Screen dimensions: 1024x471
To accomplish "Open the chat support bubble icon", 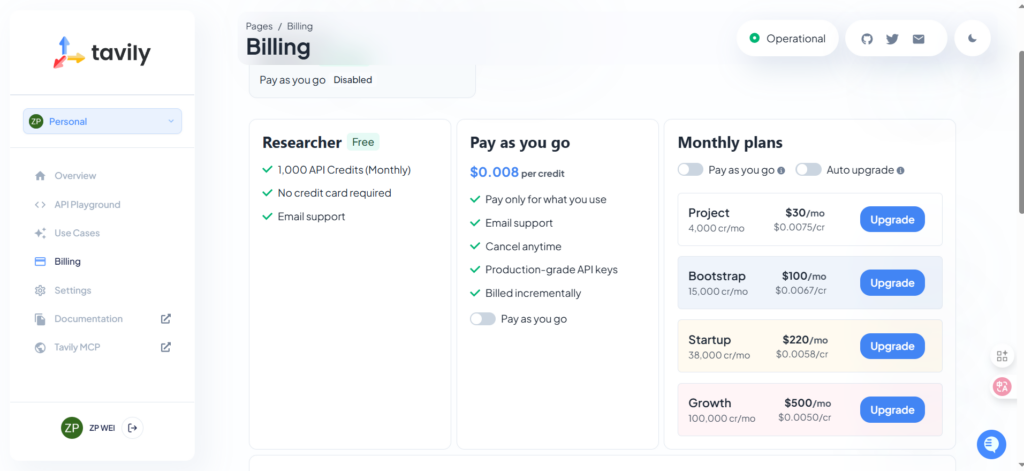I will [991, 443].
